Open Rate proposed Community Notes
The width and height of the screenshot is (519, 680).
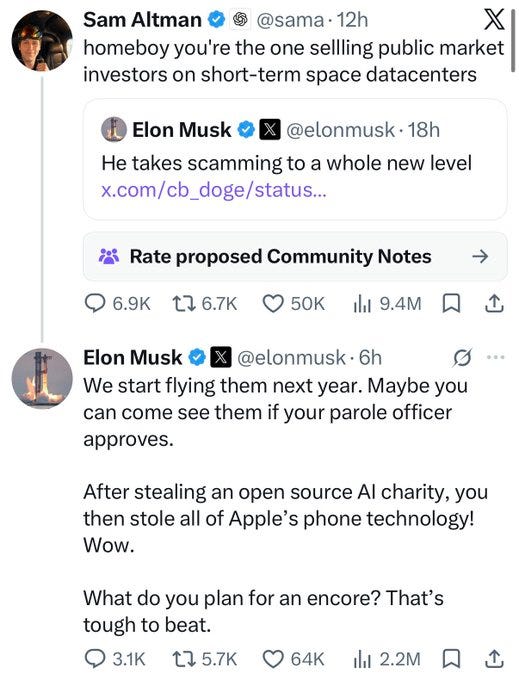point(295,256)
